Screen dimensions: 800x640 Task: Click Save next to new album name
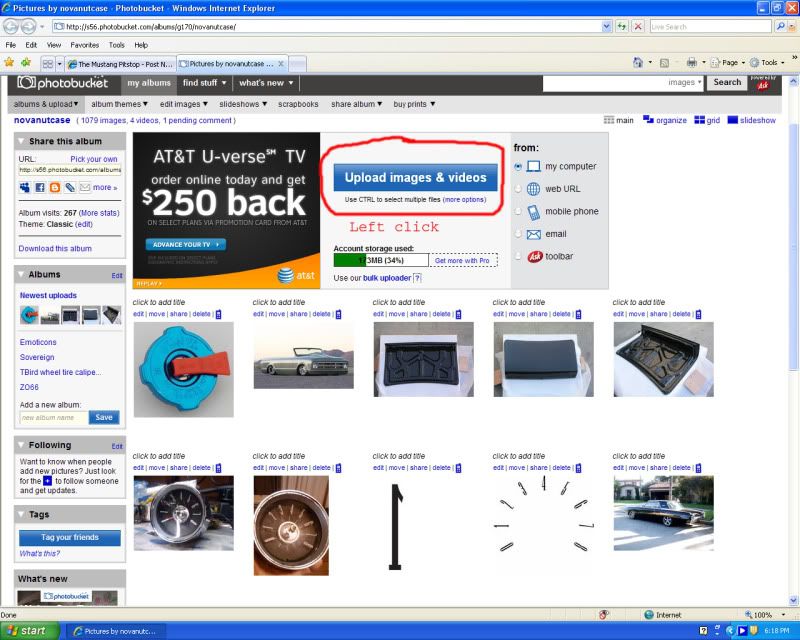click(x=104, y=417)
